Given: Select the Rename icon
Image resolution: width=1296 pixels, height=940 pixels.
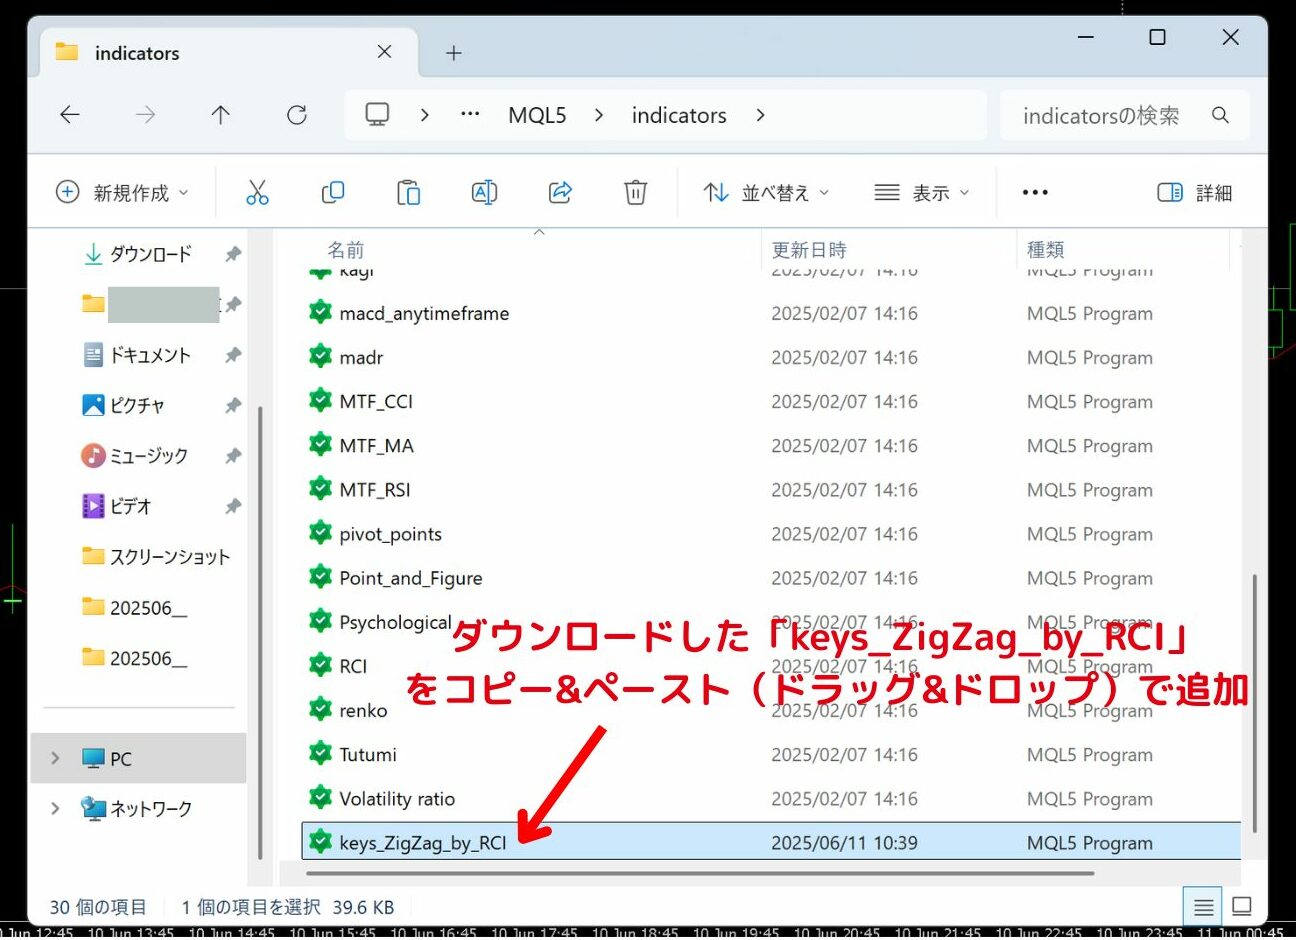Looking at the screenshot, I should (x=484, y=192).
